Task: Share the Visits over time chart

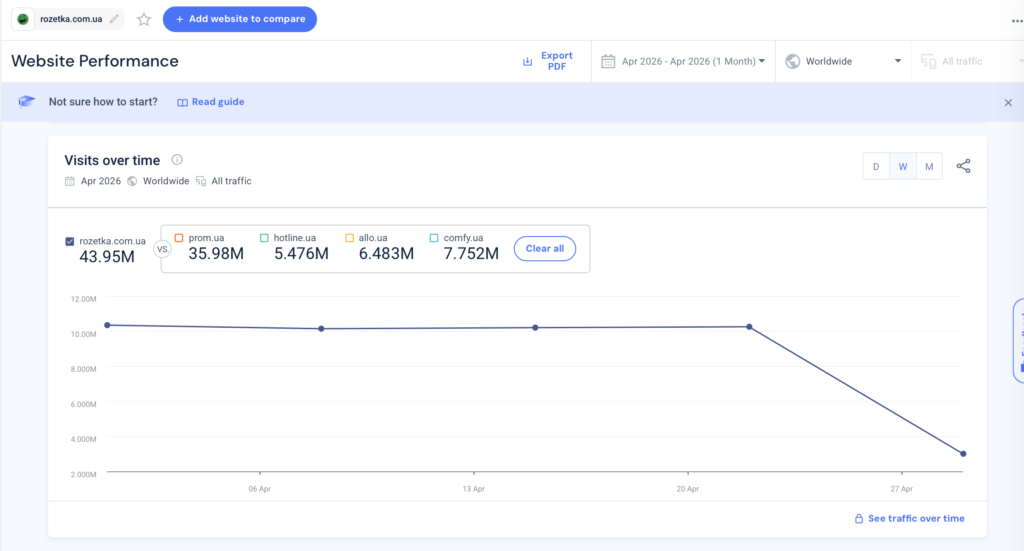Action: point(963,166)
